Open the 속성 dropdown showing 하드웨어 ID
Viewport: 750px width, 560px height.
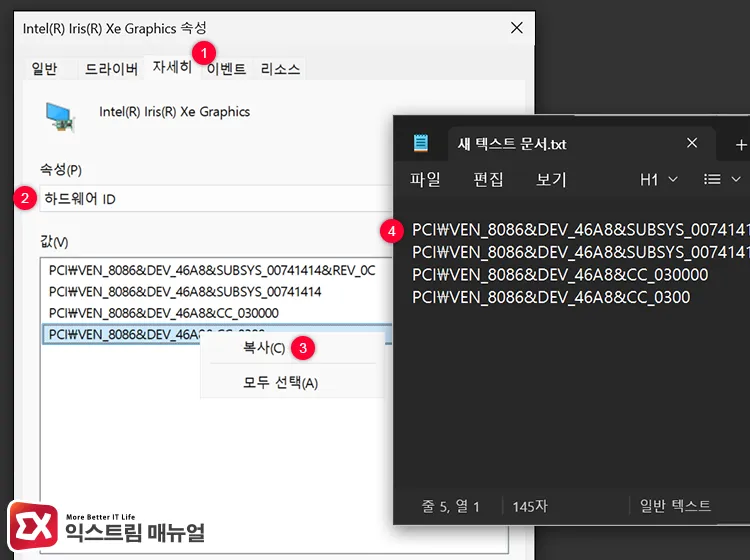pos(216,198)
